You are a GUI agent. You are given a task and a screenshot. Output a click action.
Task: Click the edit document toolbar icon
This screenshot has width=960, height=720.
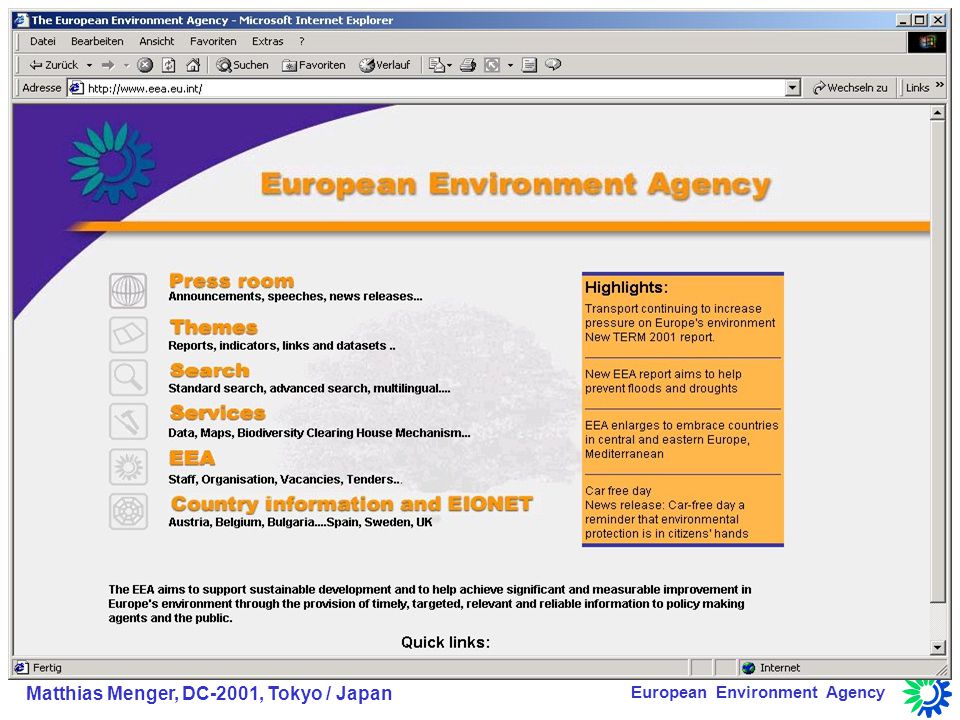coord(530,65)
